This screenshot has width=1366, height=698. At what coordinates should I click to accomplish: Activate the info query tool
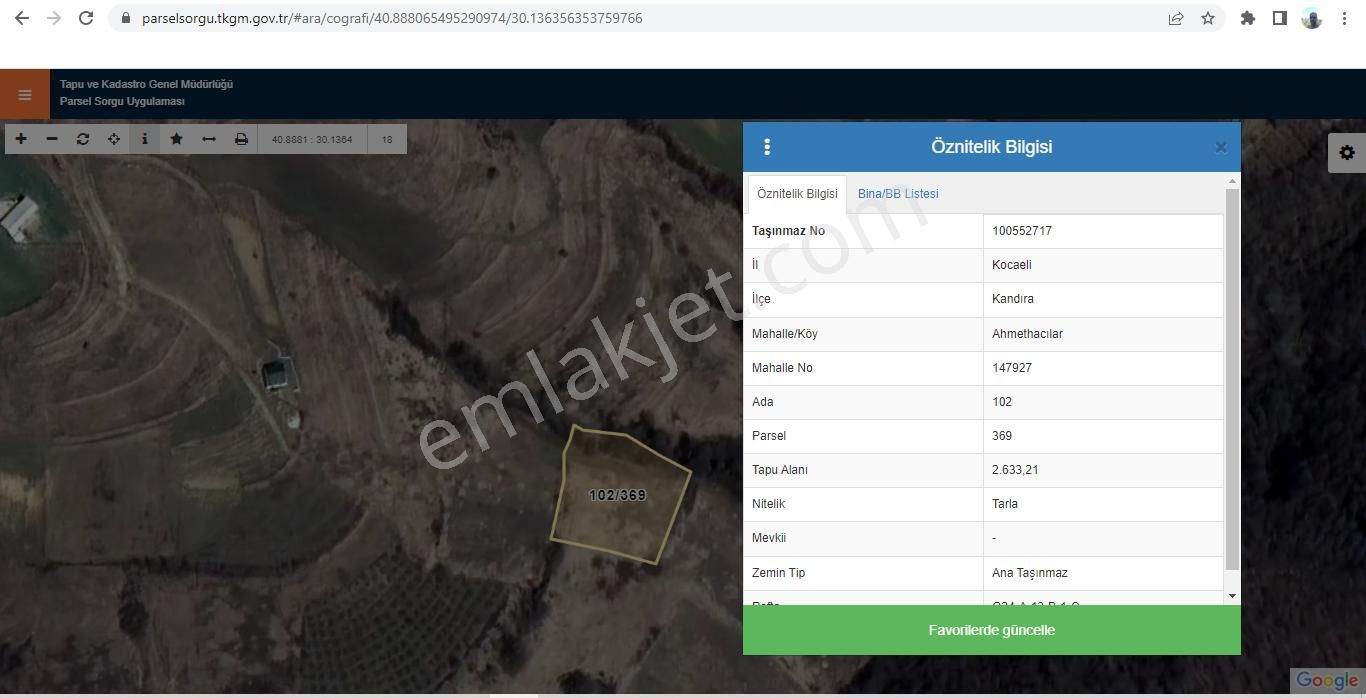145,139
